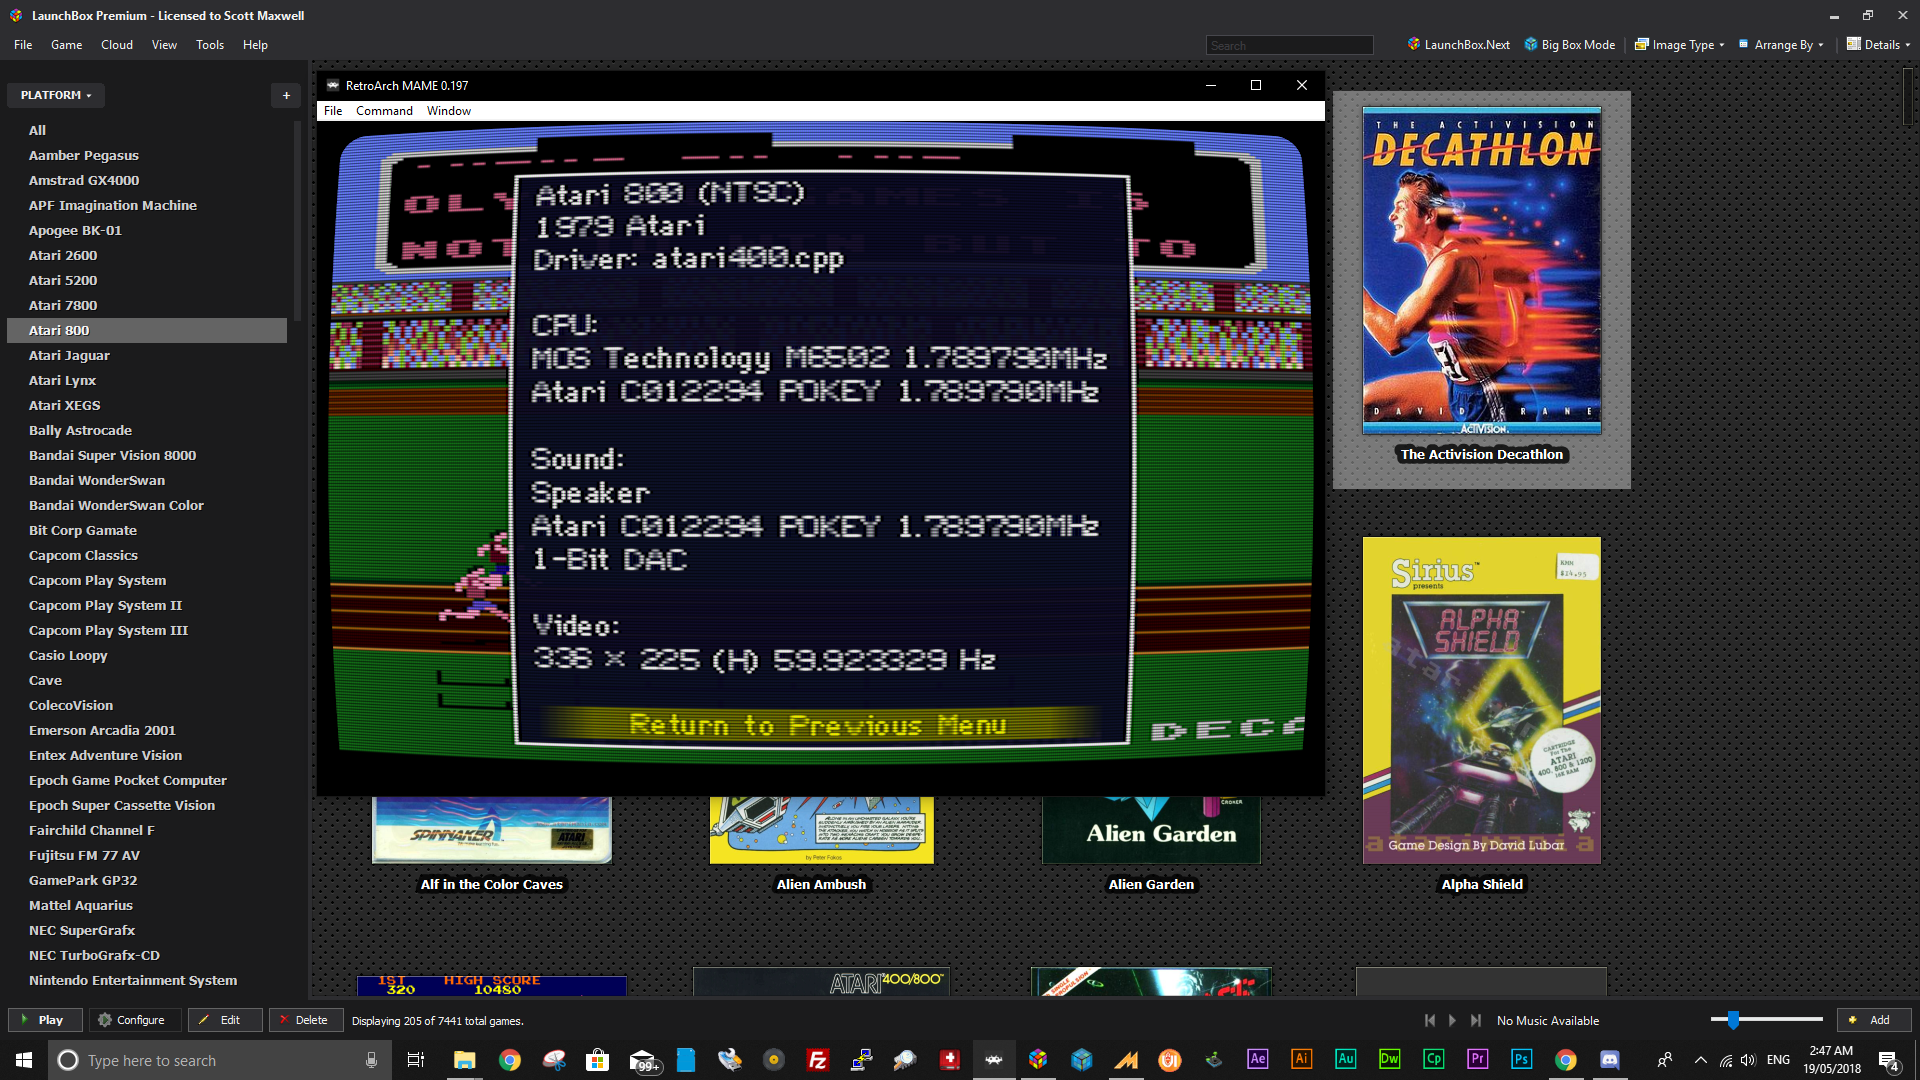Open RetroArch taskbar icon

click(x=994, y=1060)
